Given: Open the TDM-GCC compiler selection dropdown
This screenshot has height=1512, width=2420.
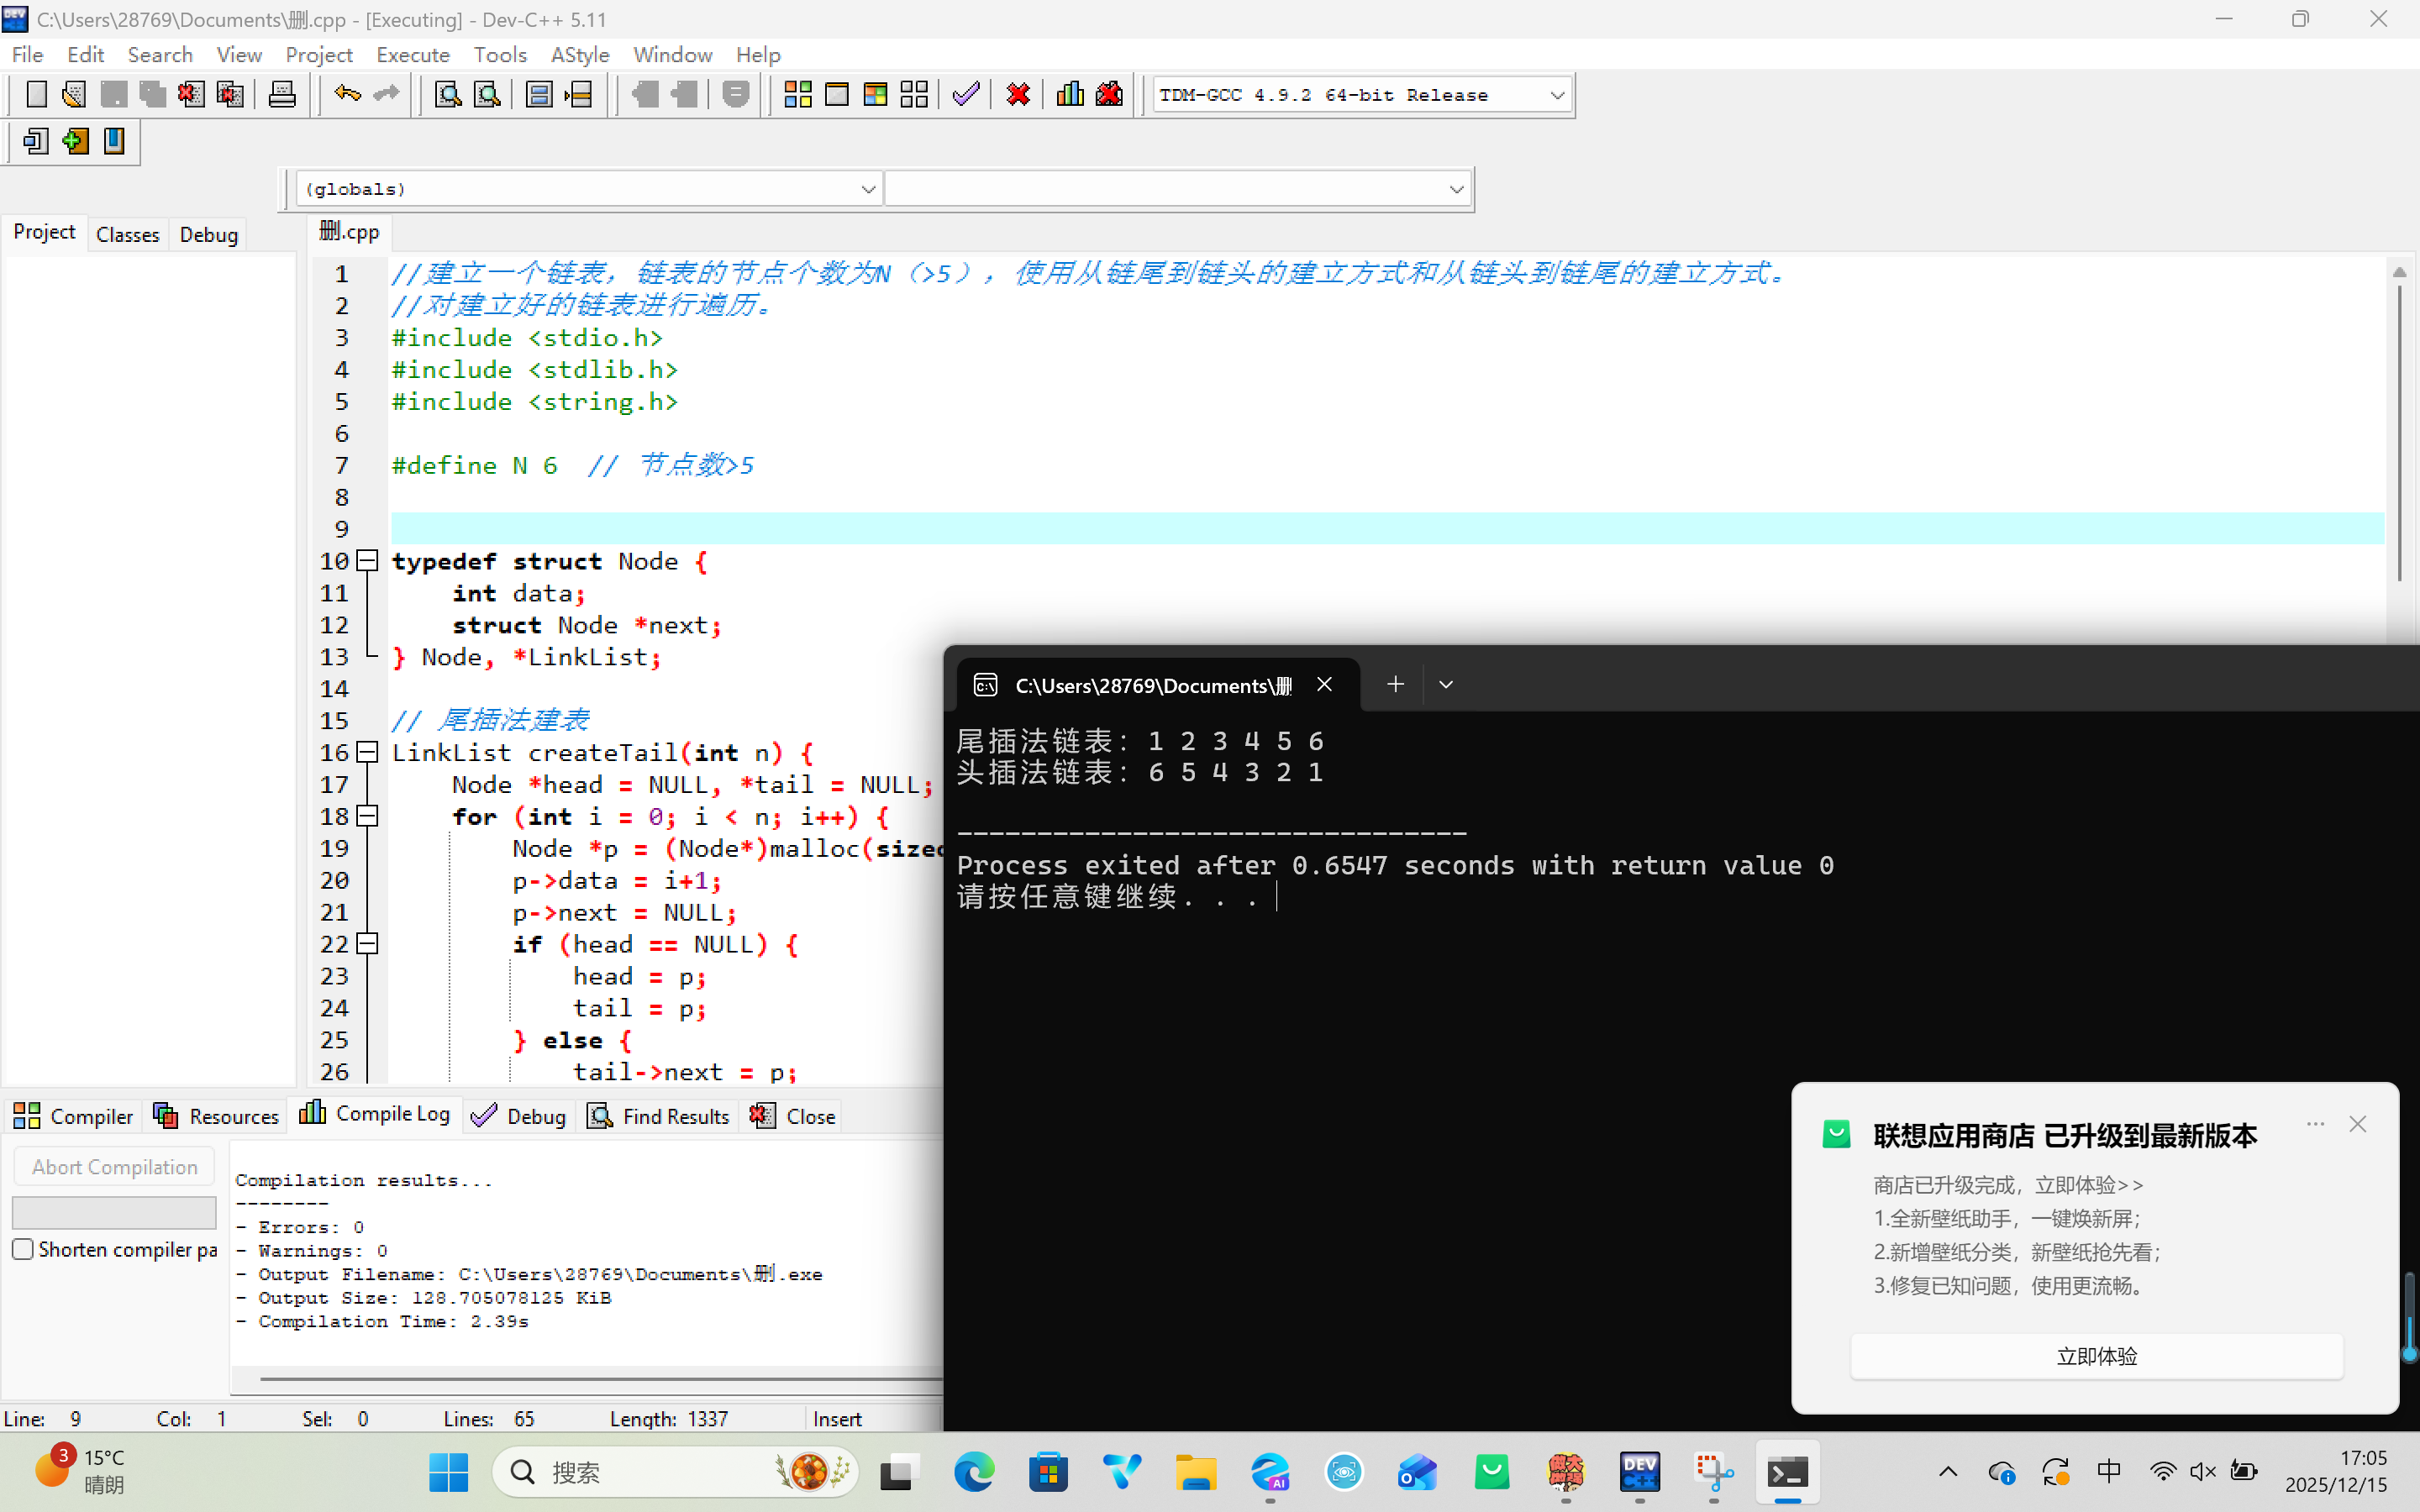Looking at the screenshot, I should [1556, 95].
